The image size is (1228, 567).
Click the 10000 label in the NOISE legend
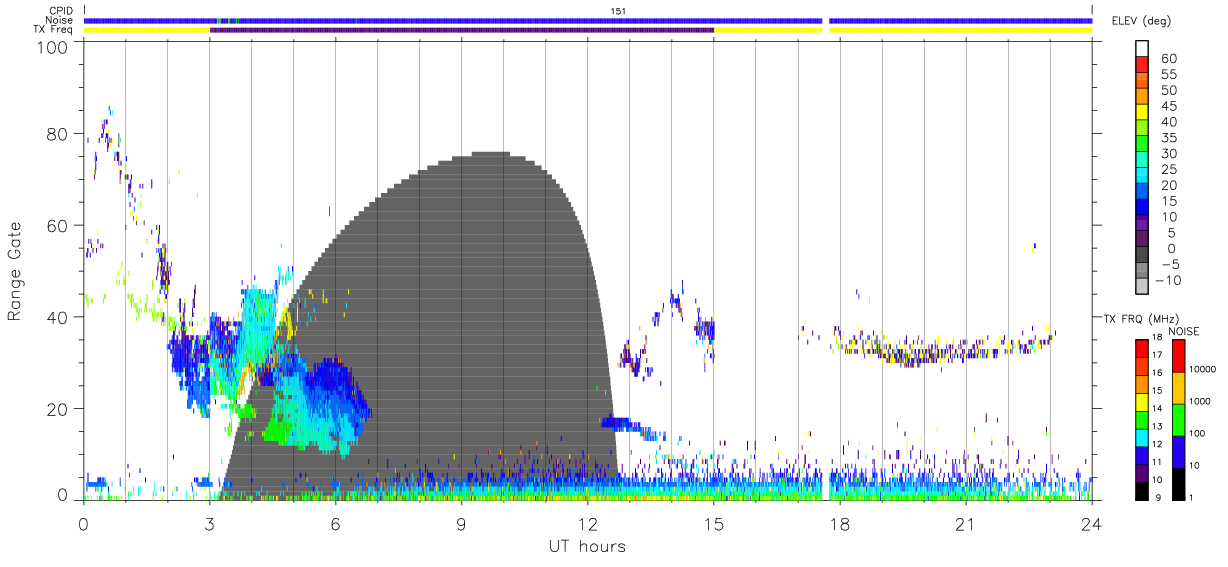[x=1202, y=370]
